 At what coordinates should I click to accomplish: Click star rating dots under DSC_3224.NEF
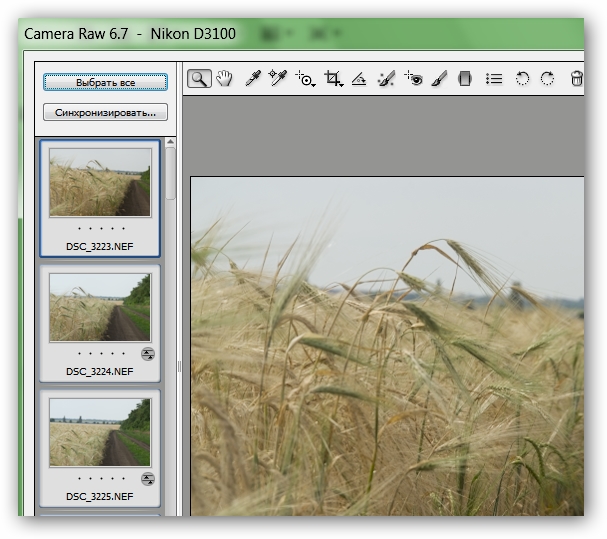point(101,354)
